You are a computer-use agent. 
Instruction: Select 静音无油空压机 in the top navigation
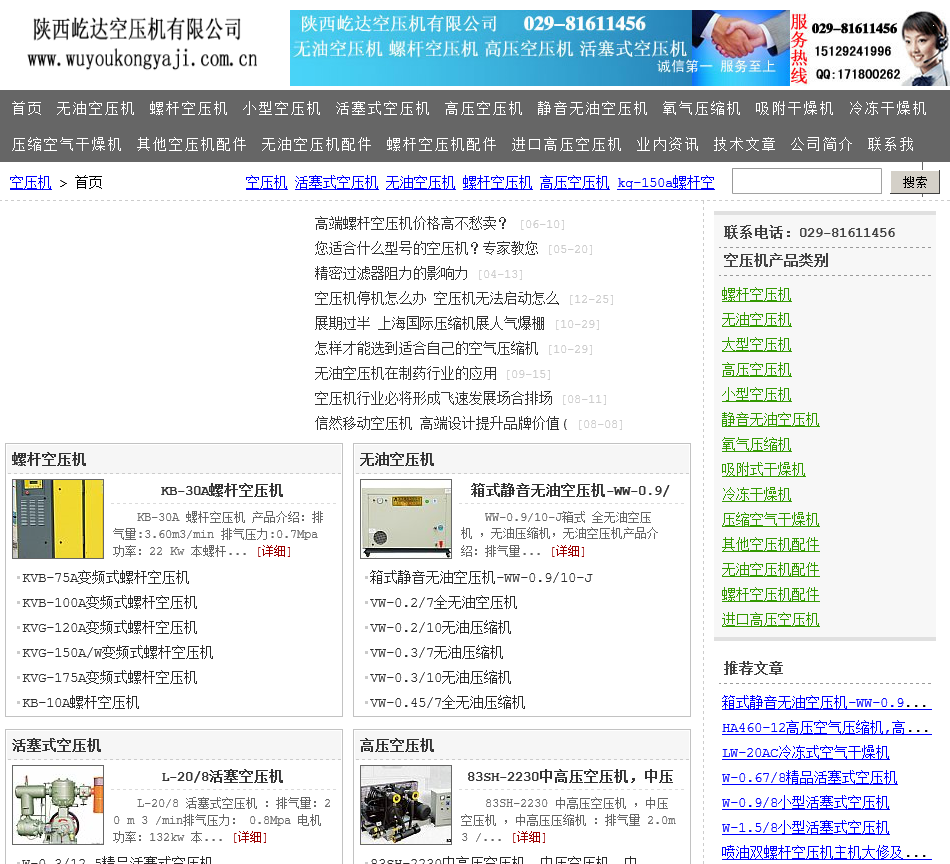pyautogui.click(x=592, y=108)
